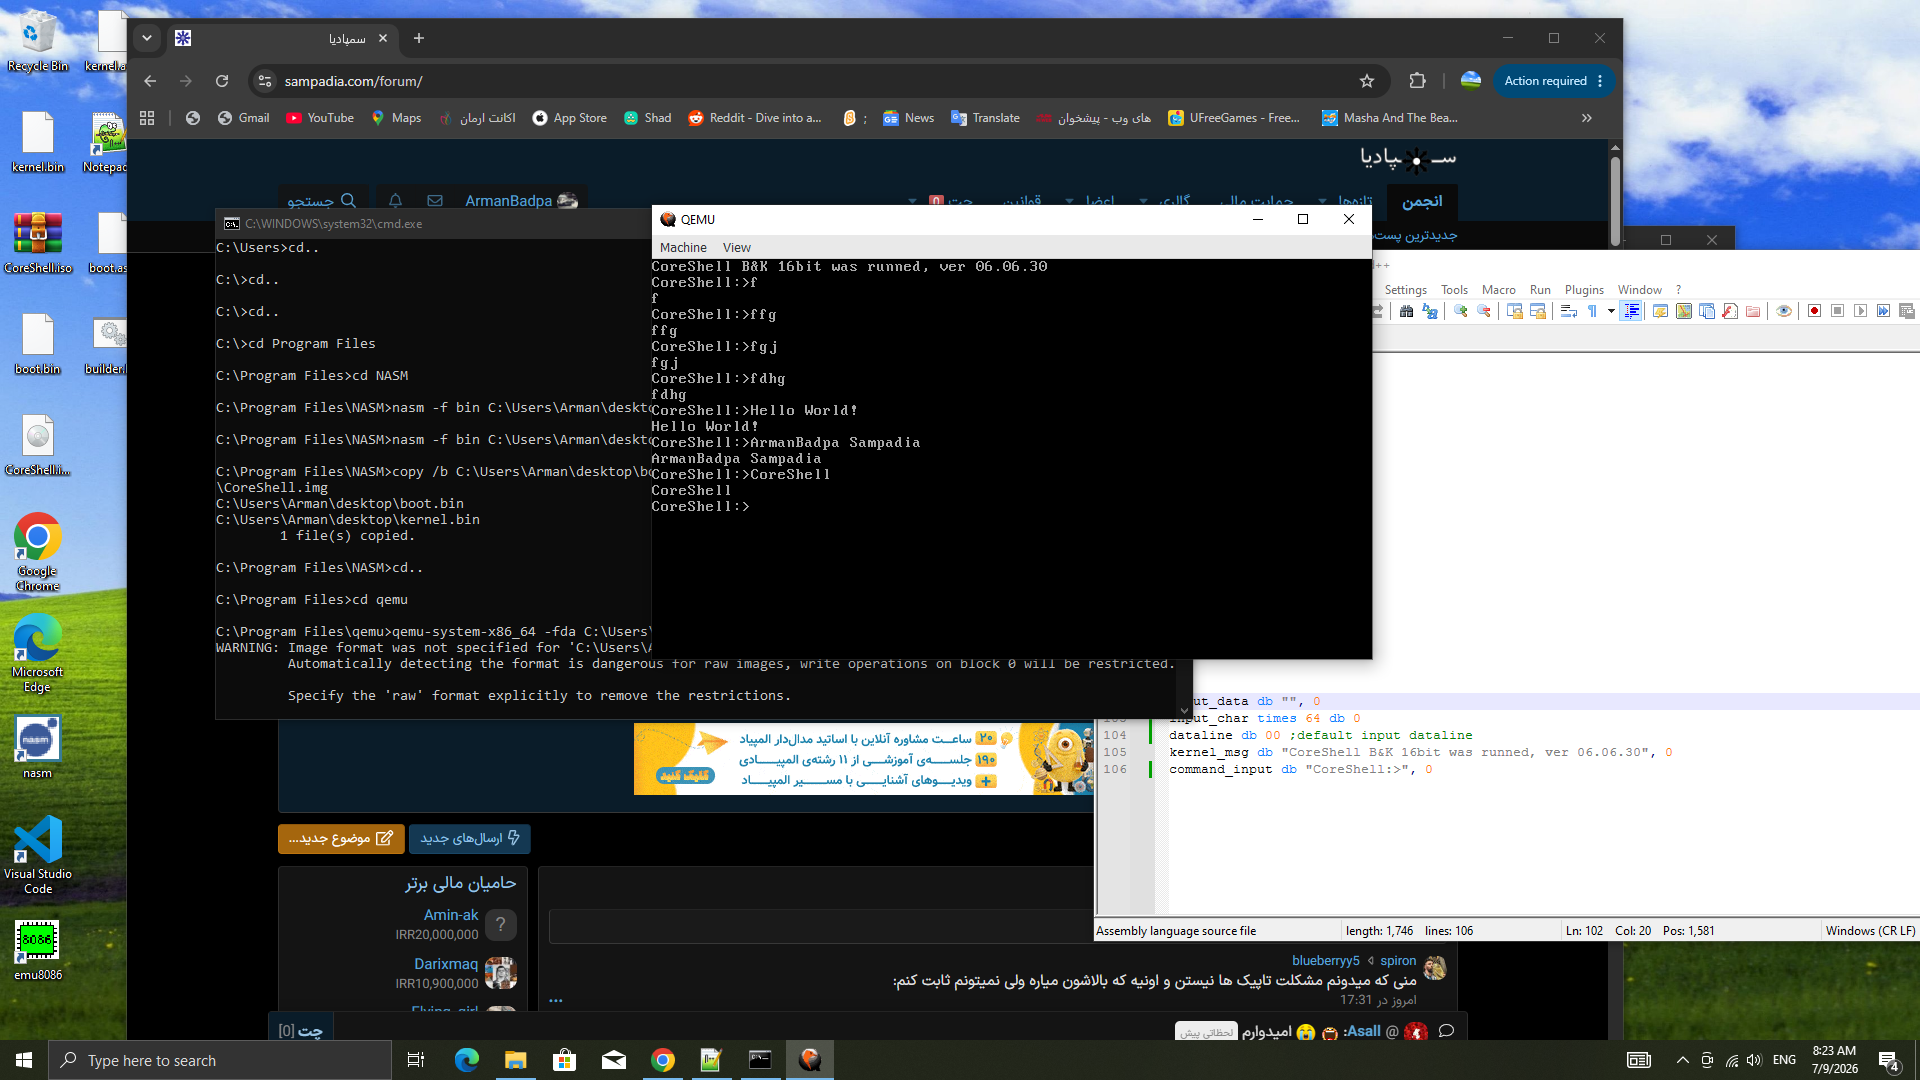Image resolution: width=1920 pixels, height=1080 pixels.
Task: Open the Tools menu in Notepad++
Action: coord(1454,290)
